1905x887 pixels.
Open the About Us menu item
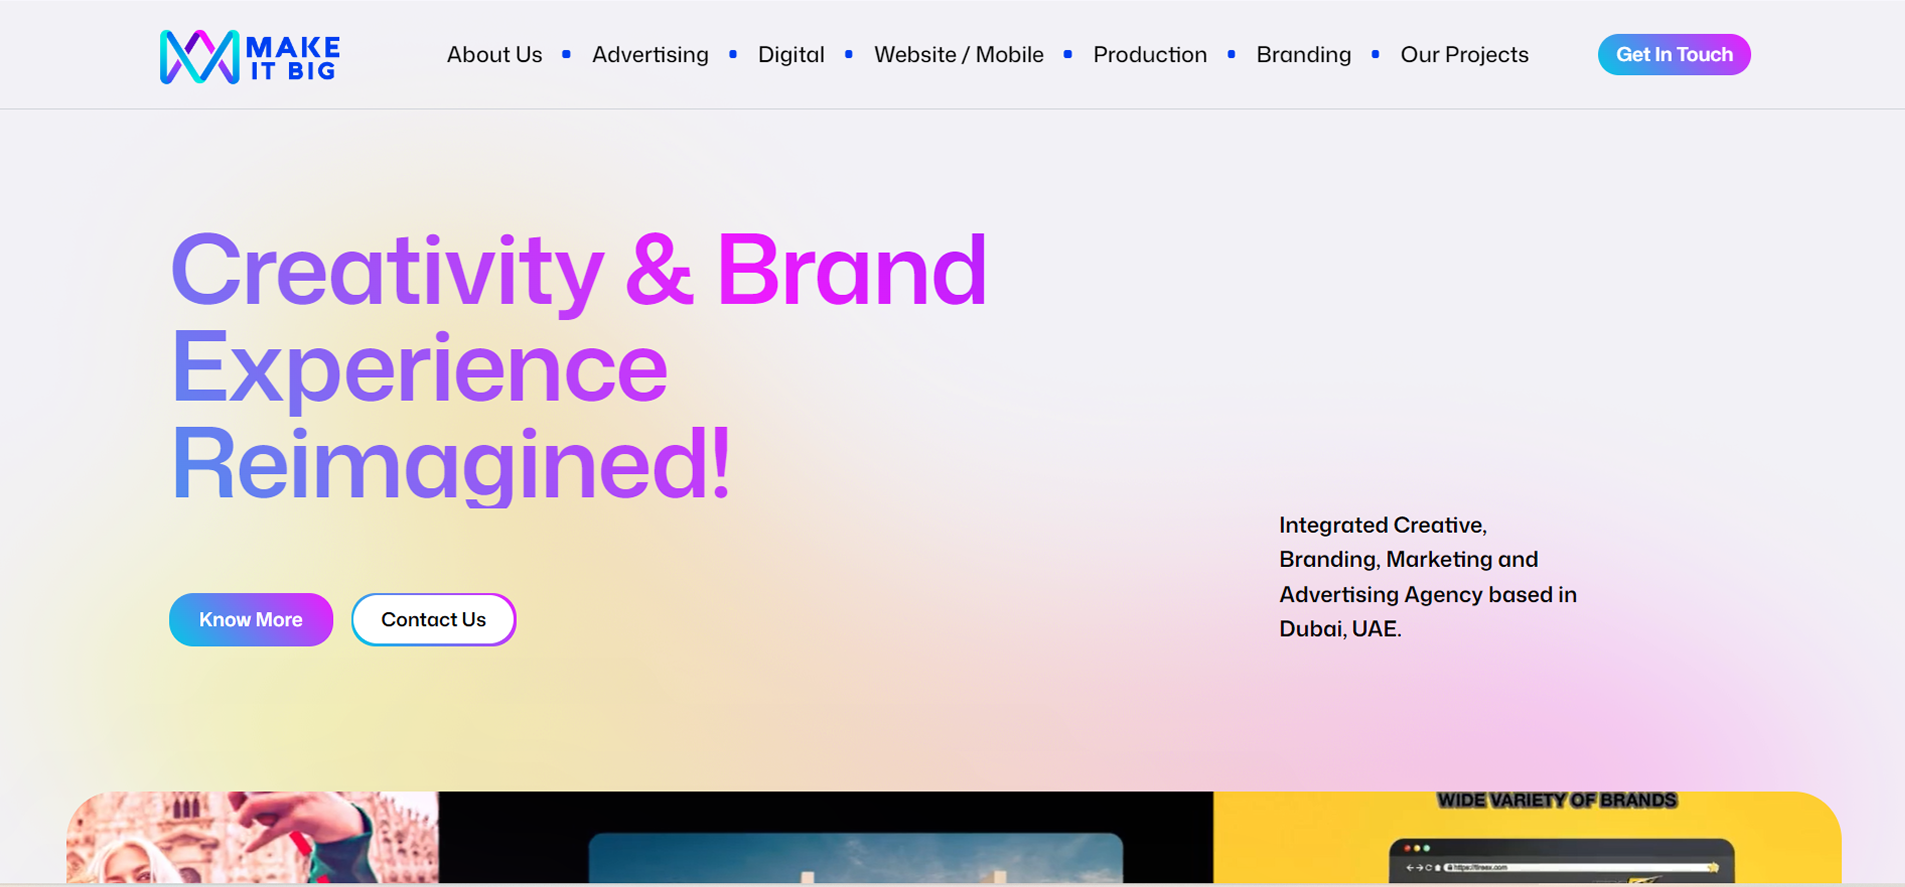[x=494, y=55]
